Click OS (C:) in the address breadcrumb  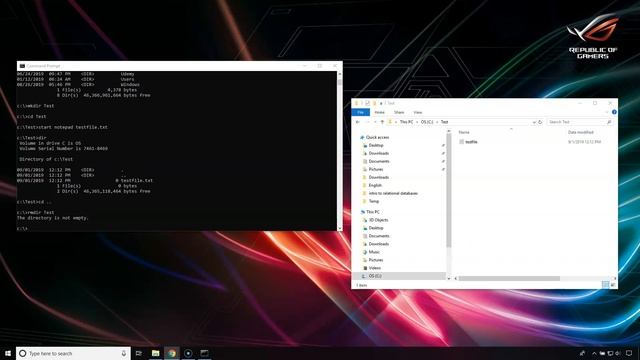point(427,122)
